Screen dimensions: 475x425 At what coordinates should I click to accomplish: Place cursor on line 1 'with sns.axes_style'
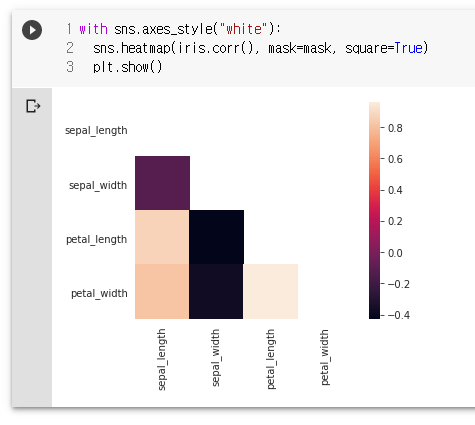click(180, 29)
